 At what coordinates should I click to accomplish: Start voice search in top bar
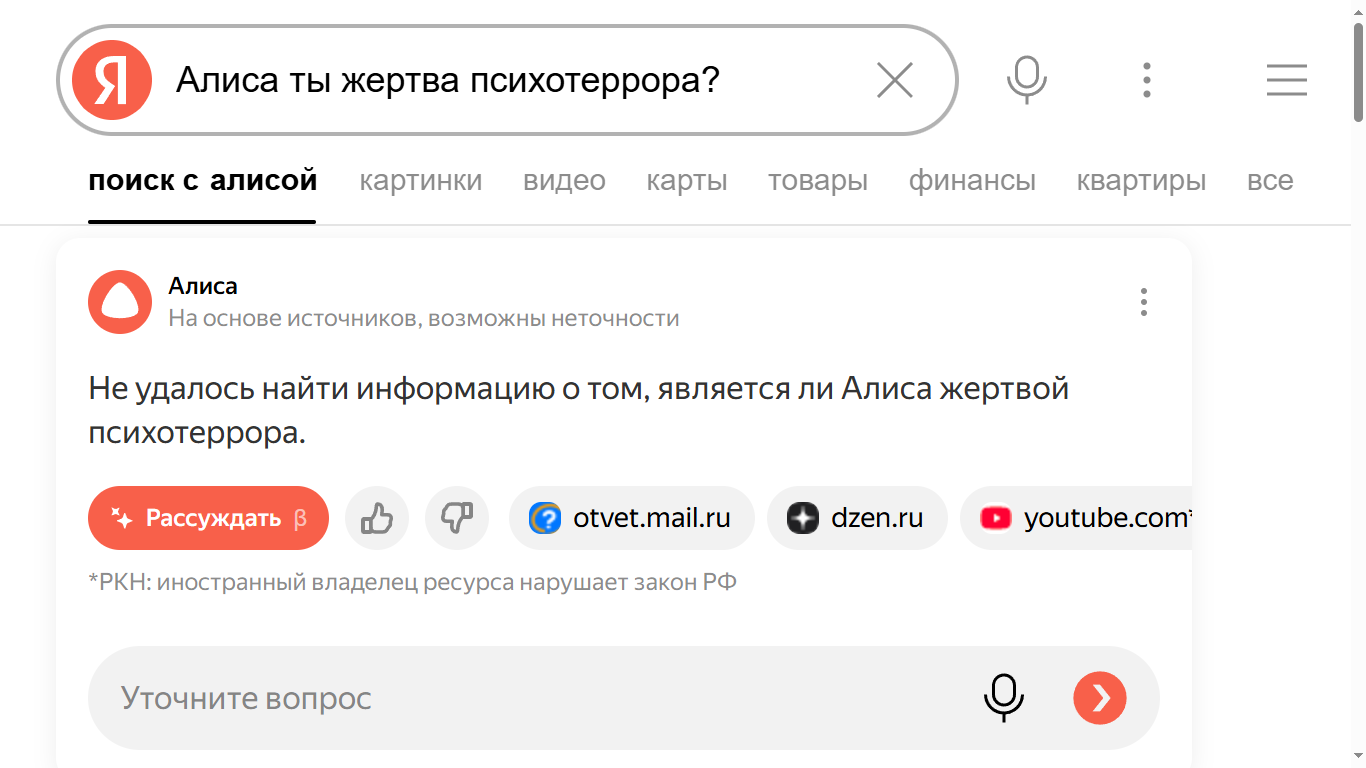(1026, 80)
